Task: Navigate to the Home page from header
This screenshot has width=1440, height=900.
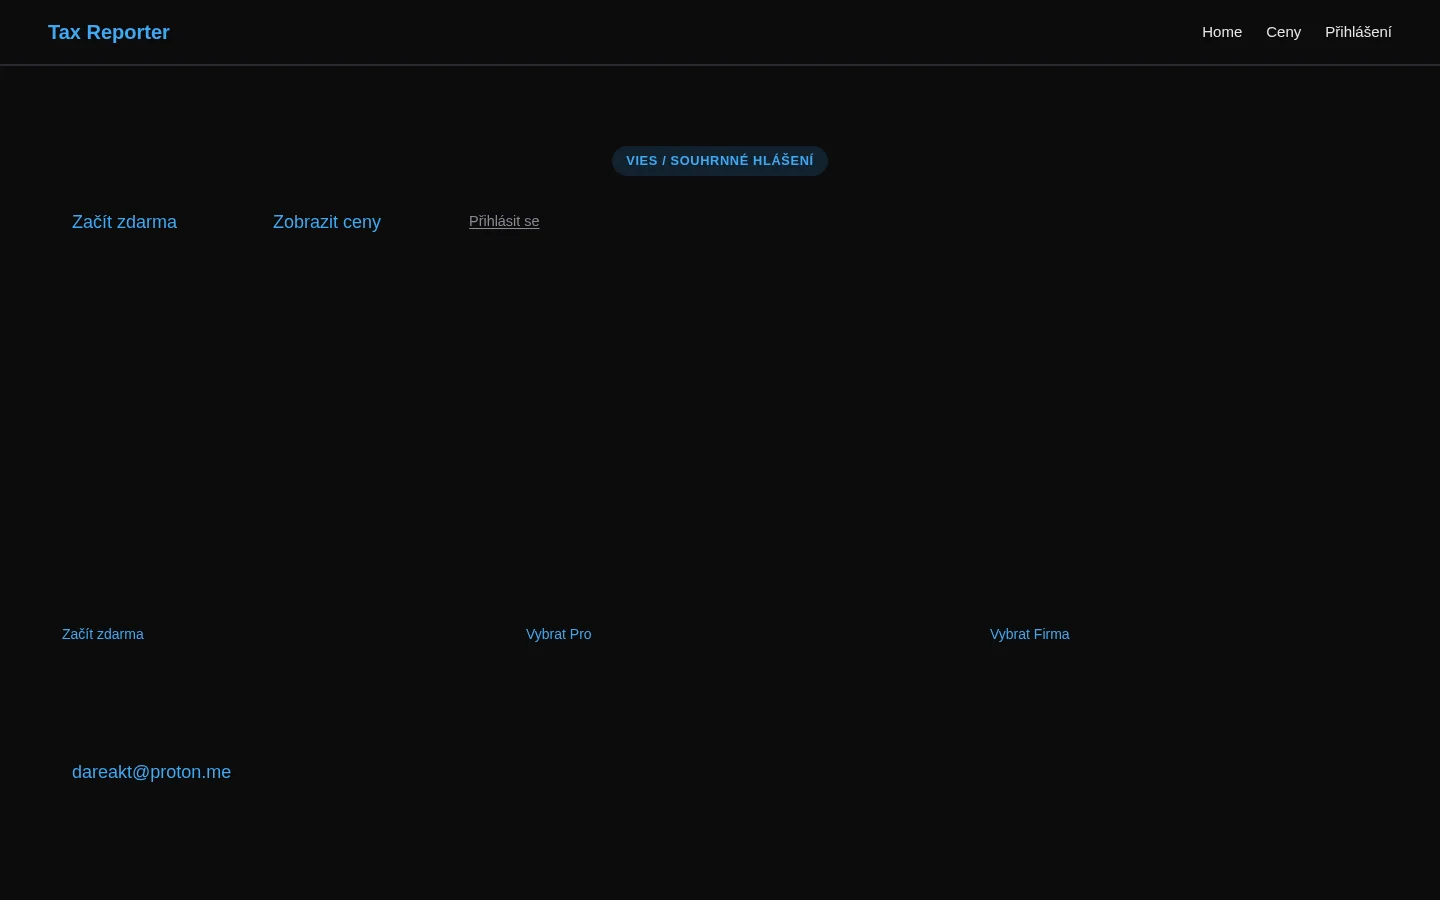Action: point(1221,32)
